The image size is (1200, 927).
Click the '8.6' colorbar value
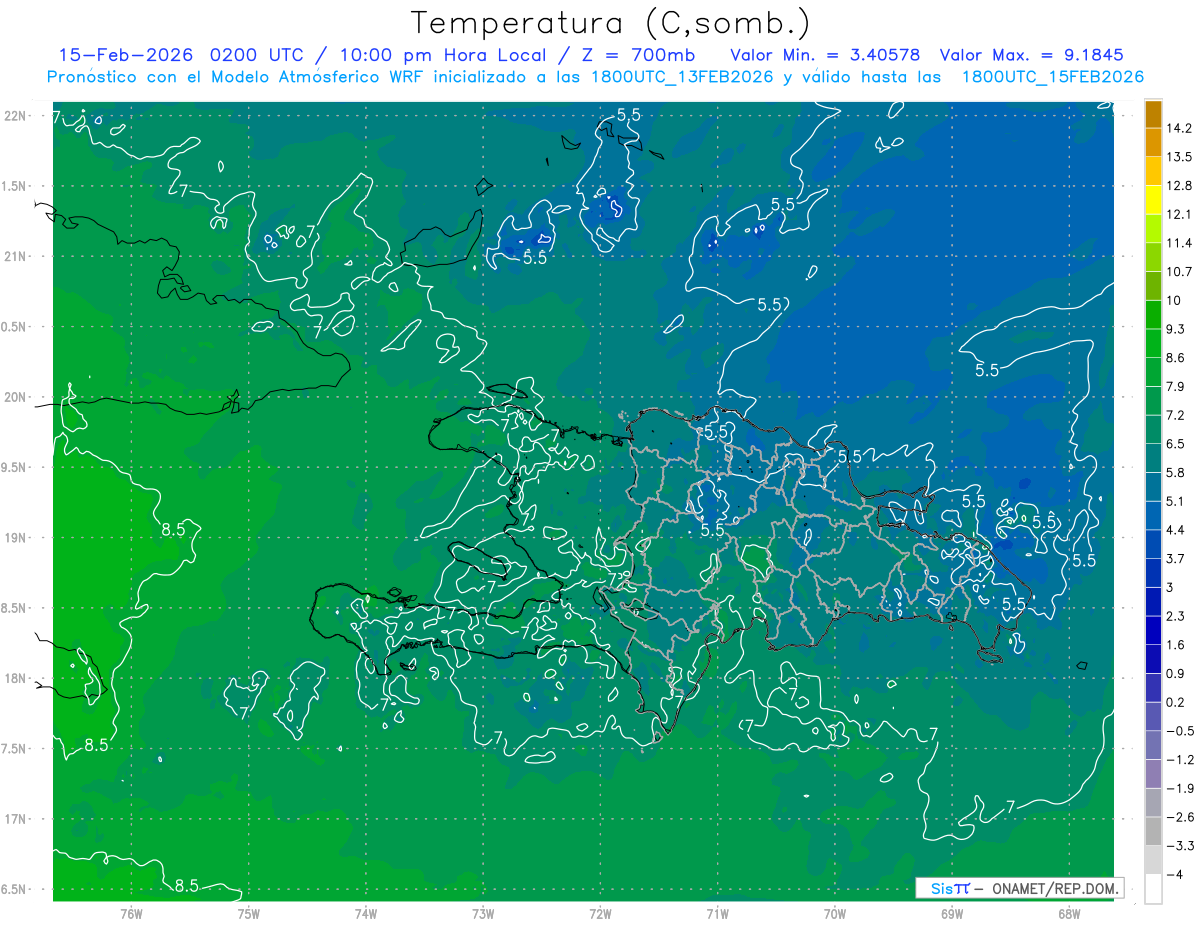(1177, 358)
